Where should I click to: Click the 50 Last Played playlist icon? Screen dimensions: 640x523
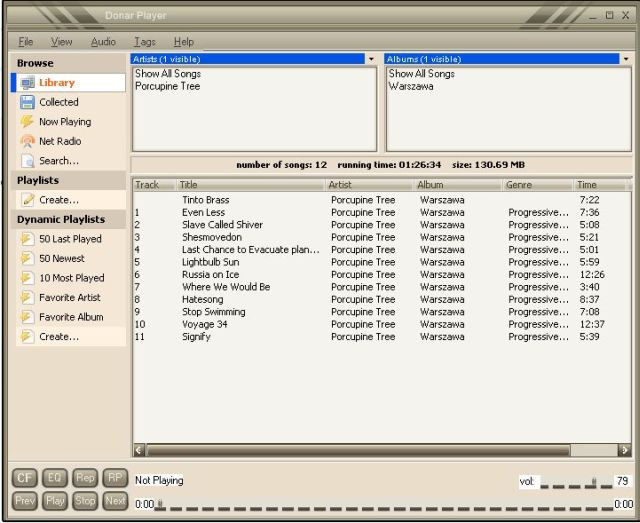27,239
